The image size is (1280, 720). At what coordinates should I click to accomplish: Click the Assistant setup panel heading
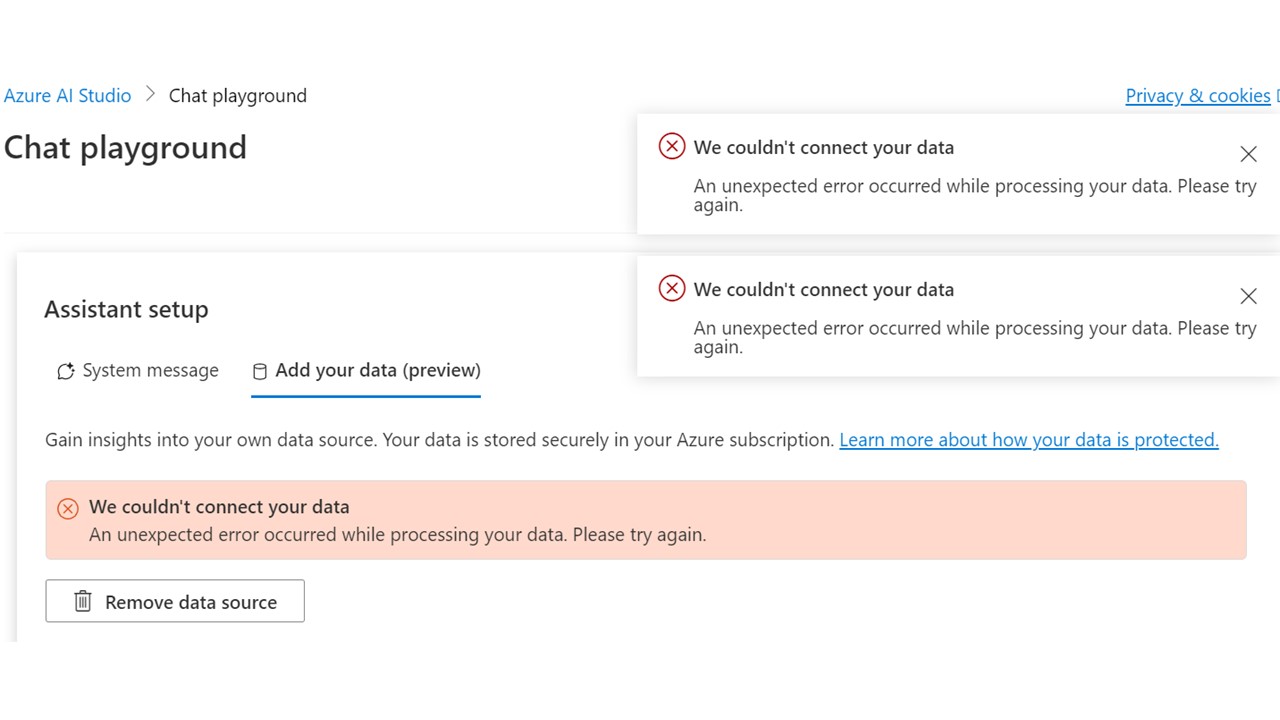coord(126,310)
